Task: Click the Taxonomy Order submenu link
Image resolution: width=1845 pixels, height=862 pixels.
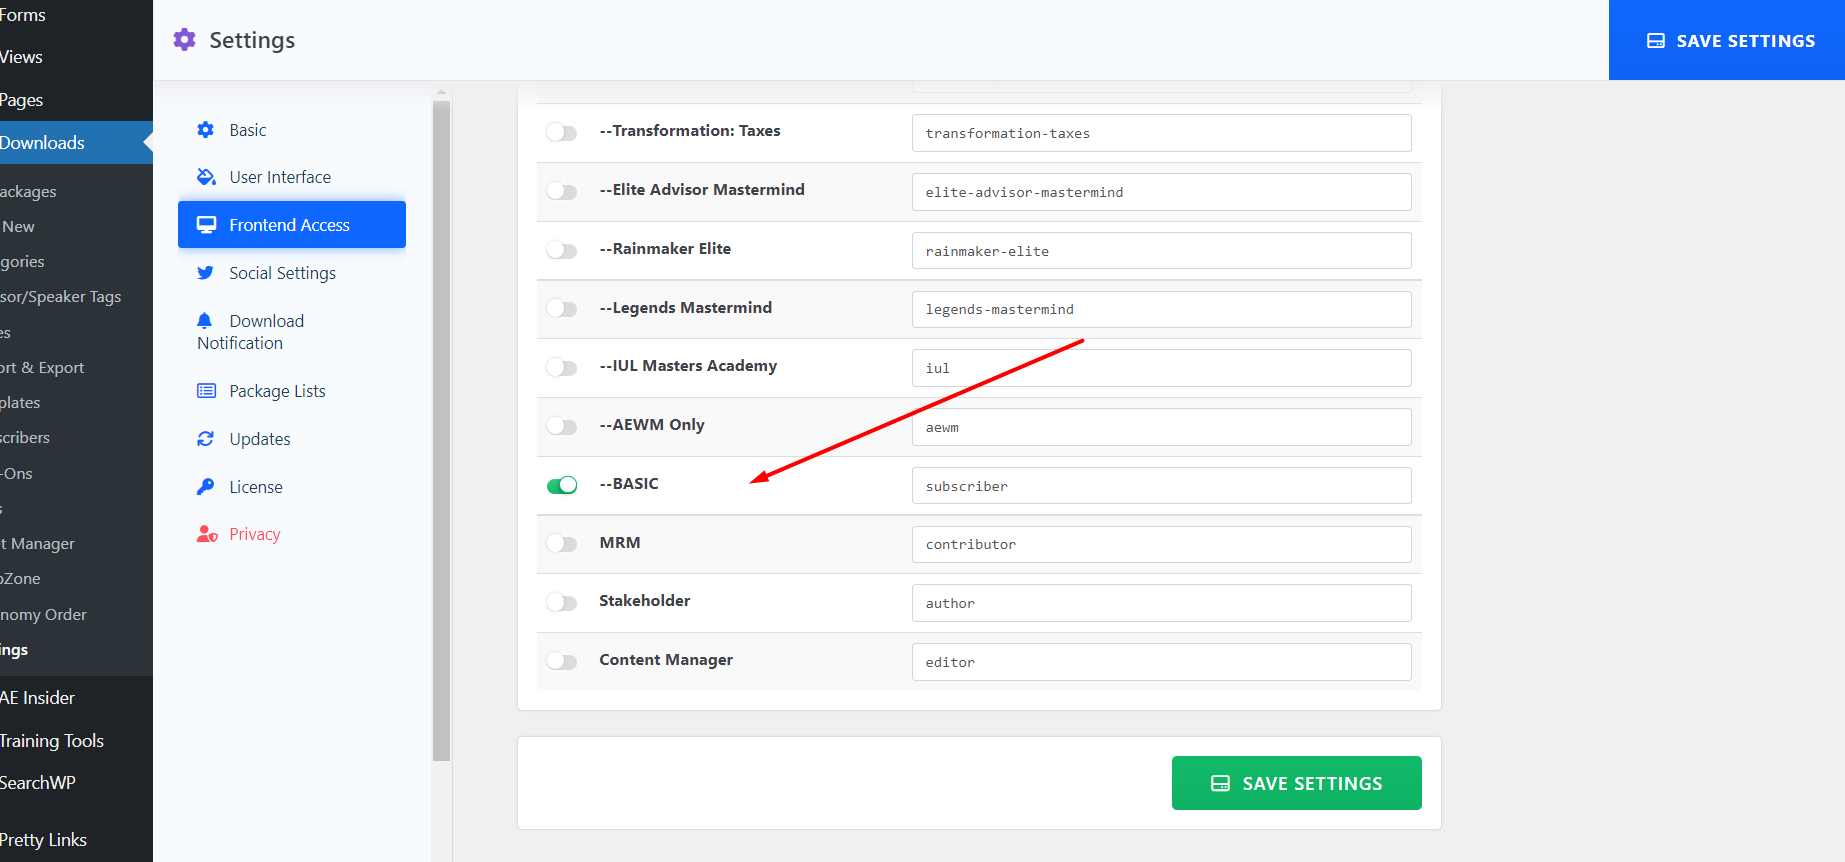Action: pos(44,615)
